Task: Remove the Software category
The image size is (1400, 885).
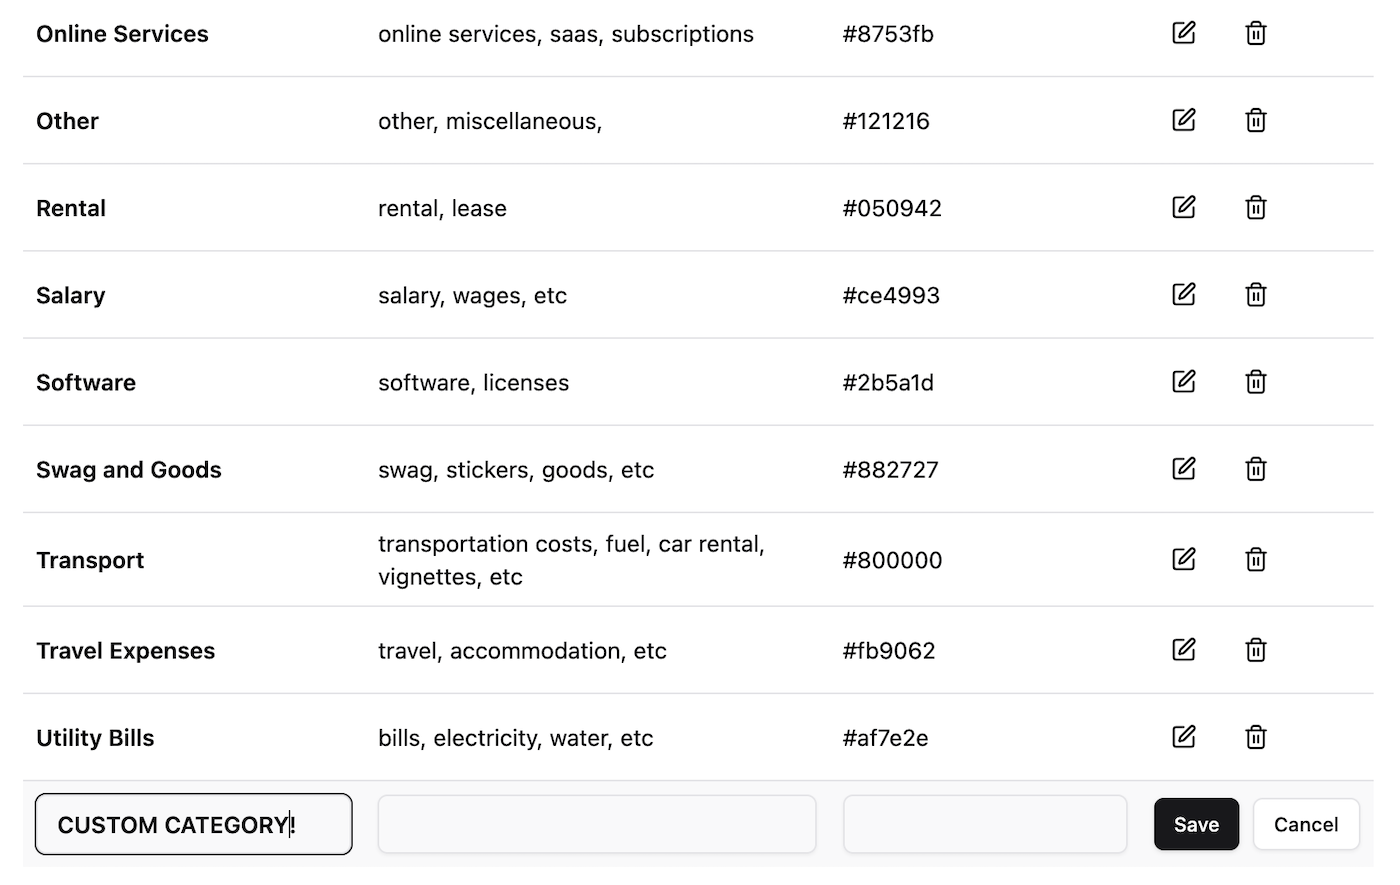Action: coord(1256,381)
